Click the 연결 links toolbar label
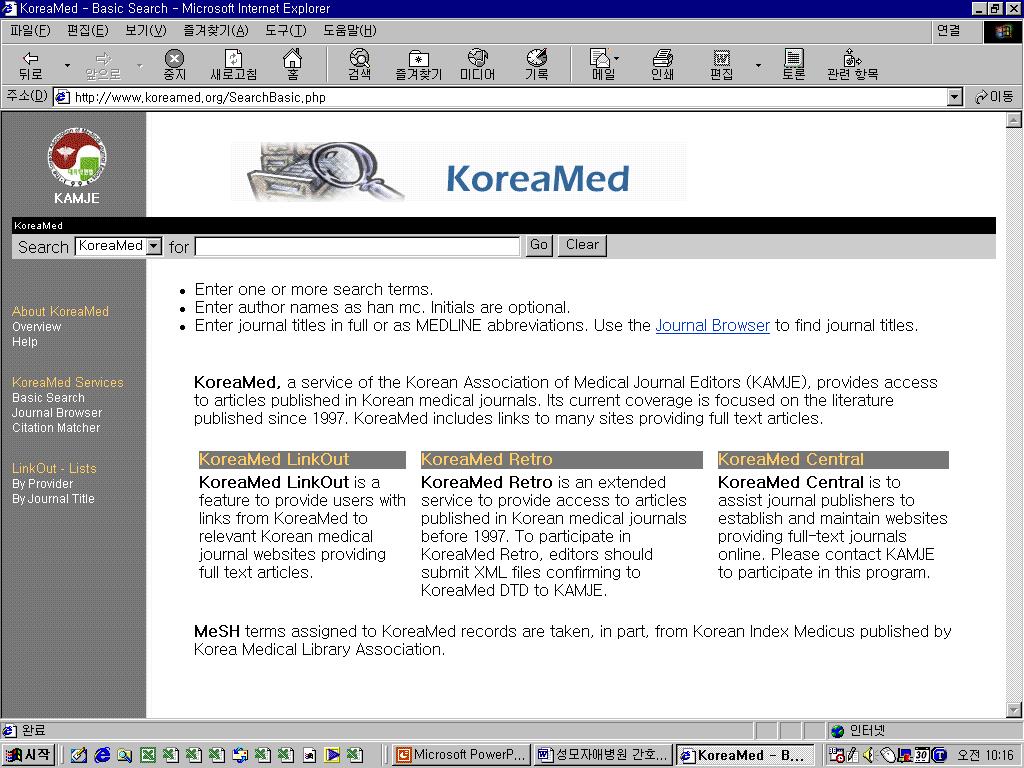 click(948, 31)
